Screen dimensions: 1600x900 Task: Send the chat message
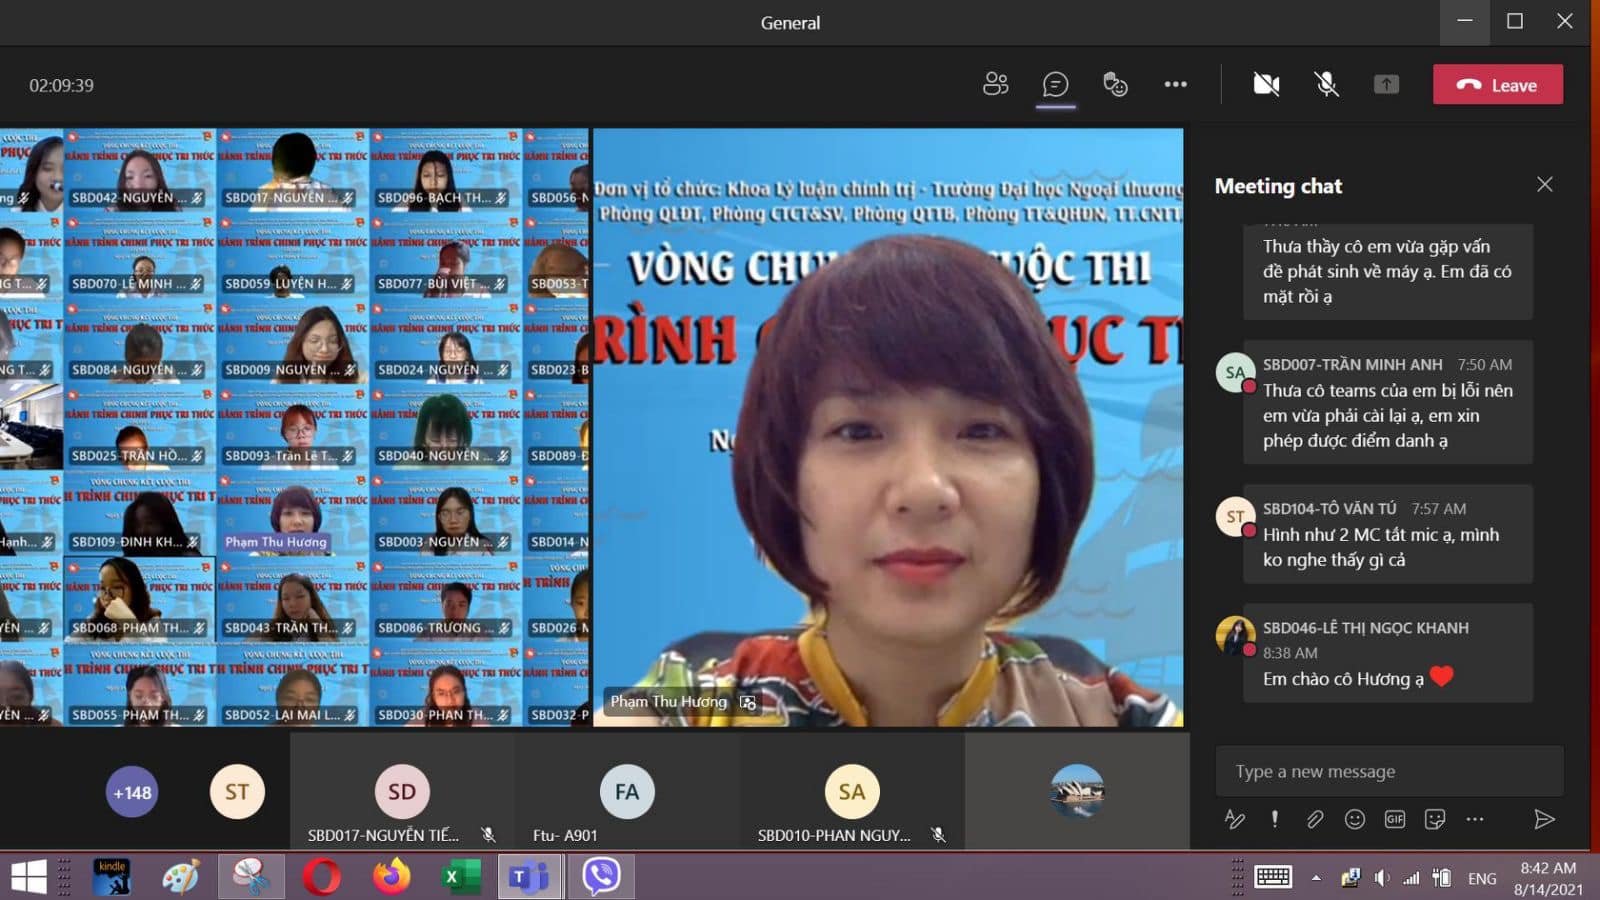click(1544, 819)
